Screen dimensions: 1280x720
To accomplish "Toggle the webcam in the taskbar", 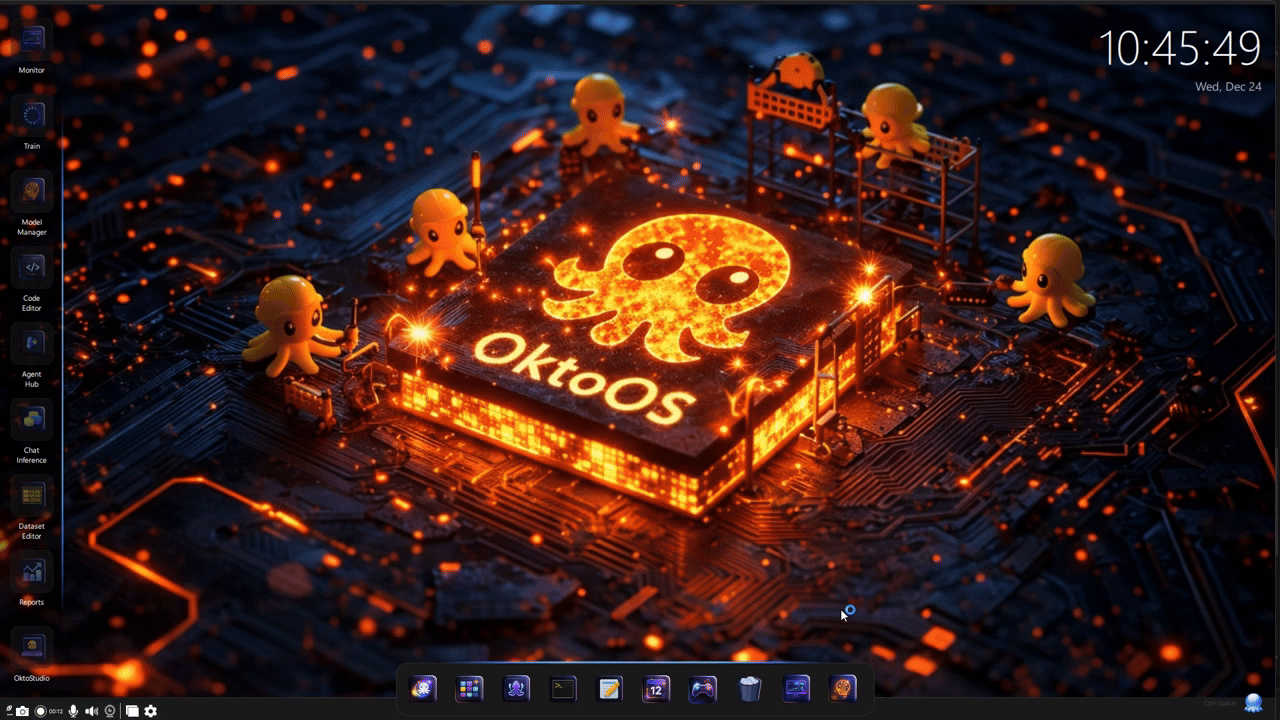I will pyautogui.click(x=110, y=710).
